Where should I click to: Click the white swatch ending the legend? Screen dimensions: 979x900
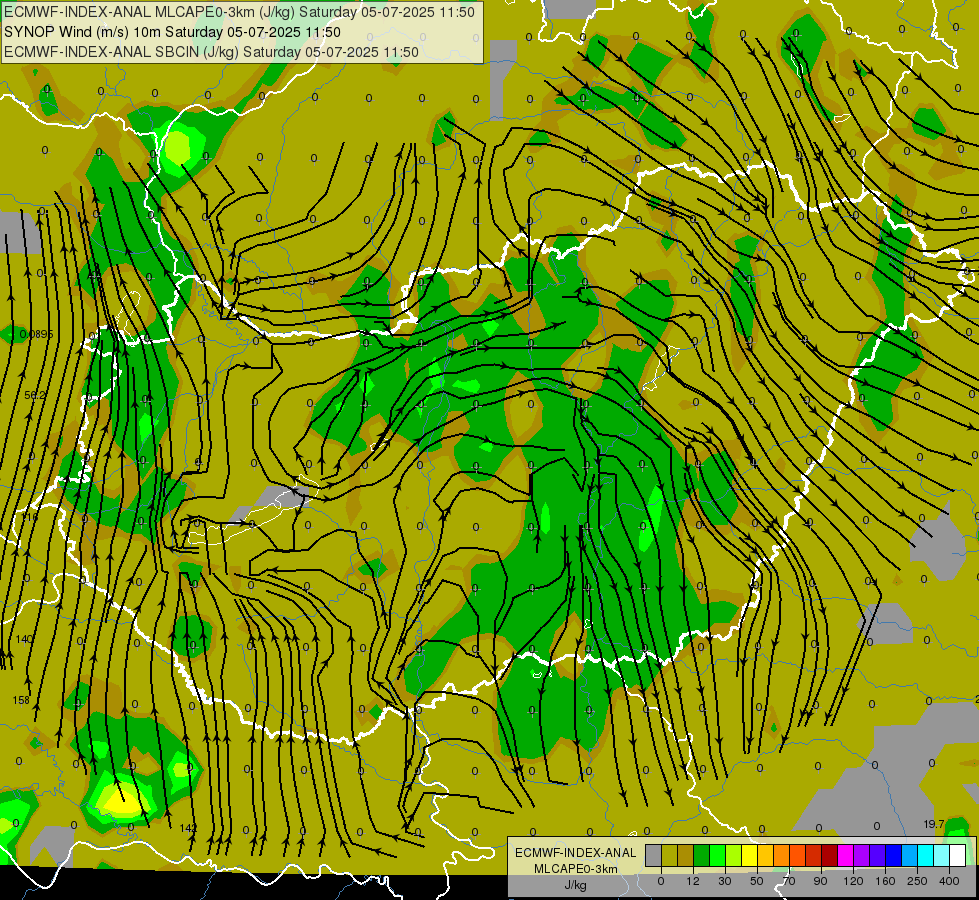958,855
